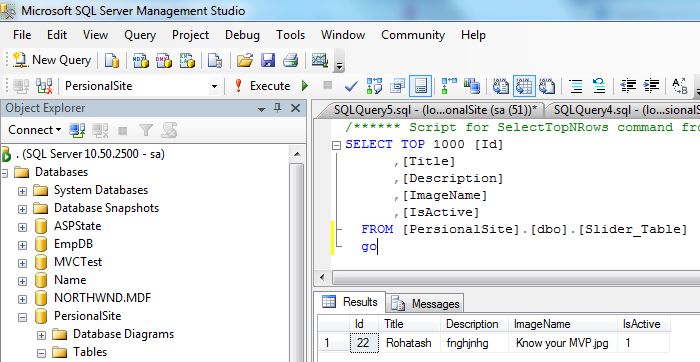Screen dimensions: 700x362
Task: Click the Change Connection icon
Action: pyautogui.click(x=44, y=86)
